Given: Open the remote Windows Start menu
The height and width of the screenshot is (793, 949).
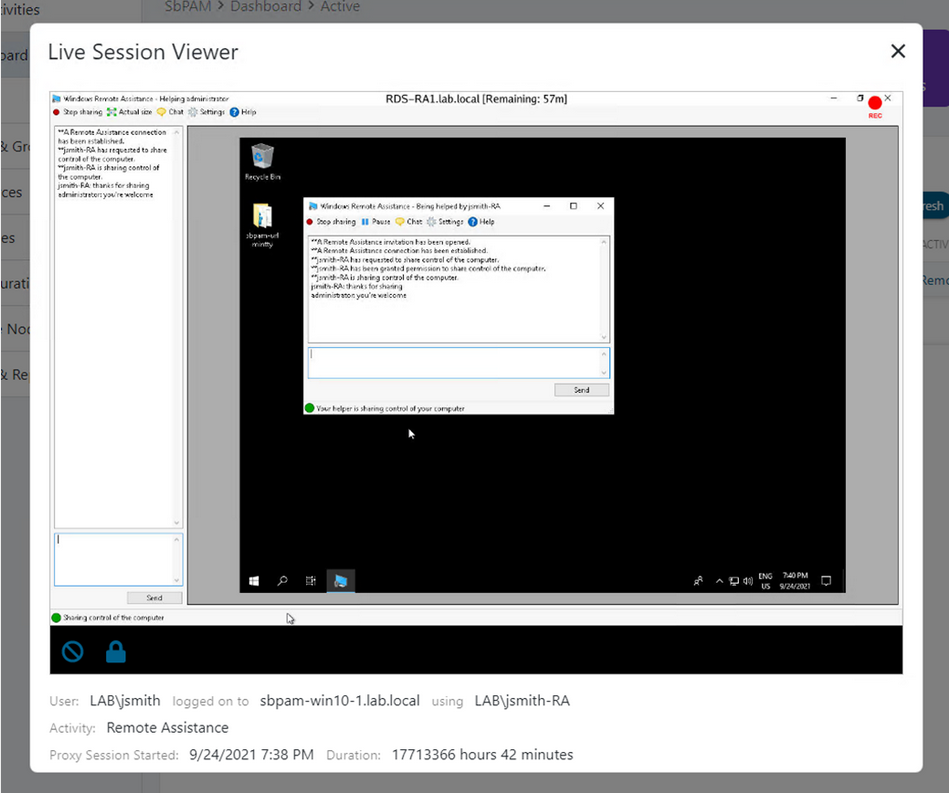Looking at the screenshot, I should pyautogui.click(x=254, y=580).
